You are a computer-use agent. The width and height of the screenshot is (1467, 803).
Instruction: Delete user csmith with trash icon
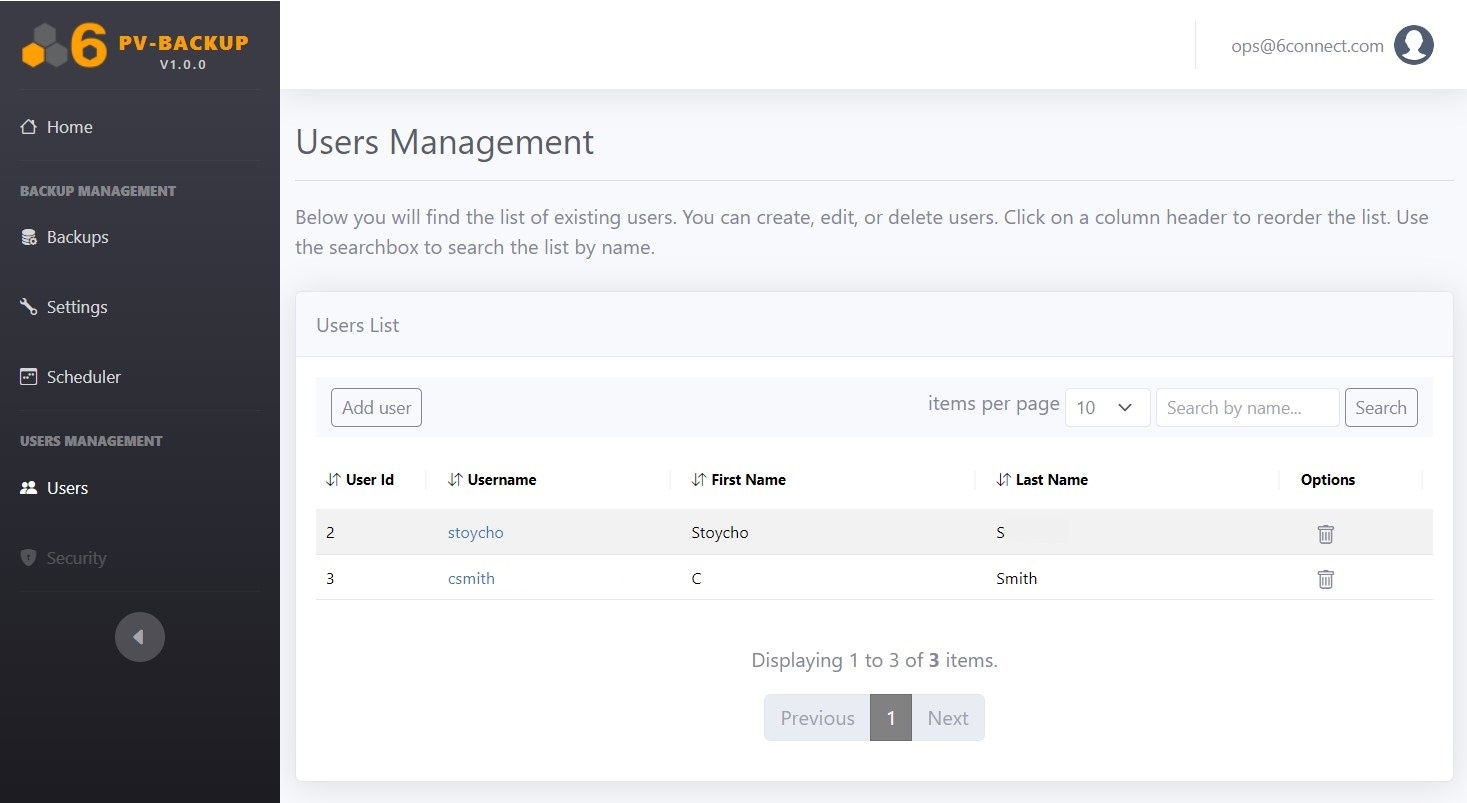[x=1325, y=579]
